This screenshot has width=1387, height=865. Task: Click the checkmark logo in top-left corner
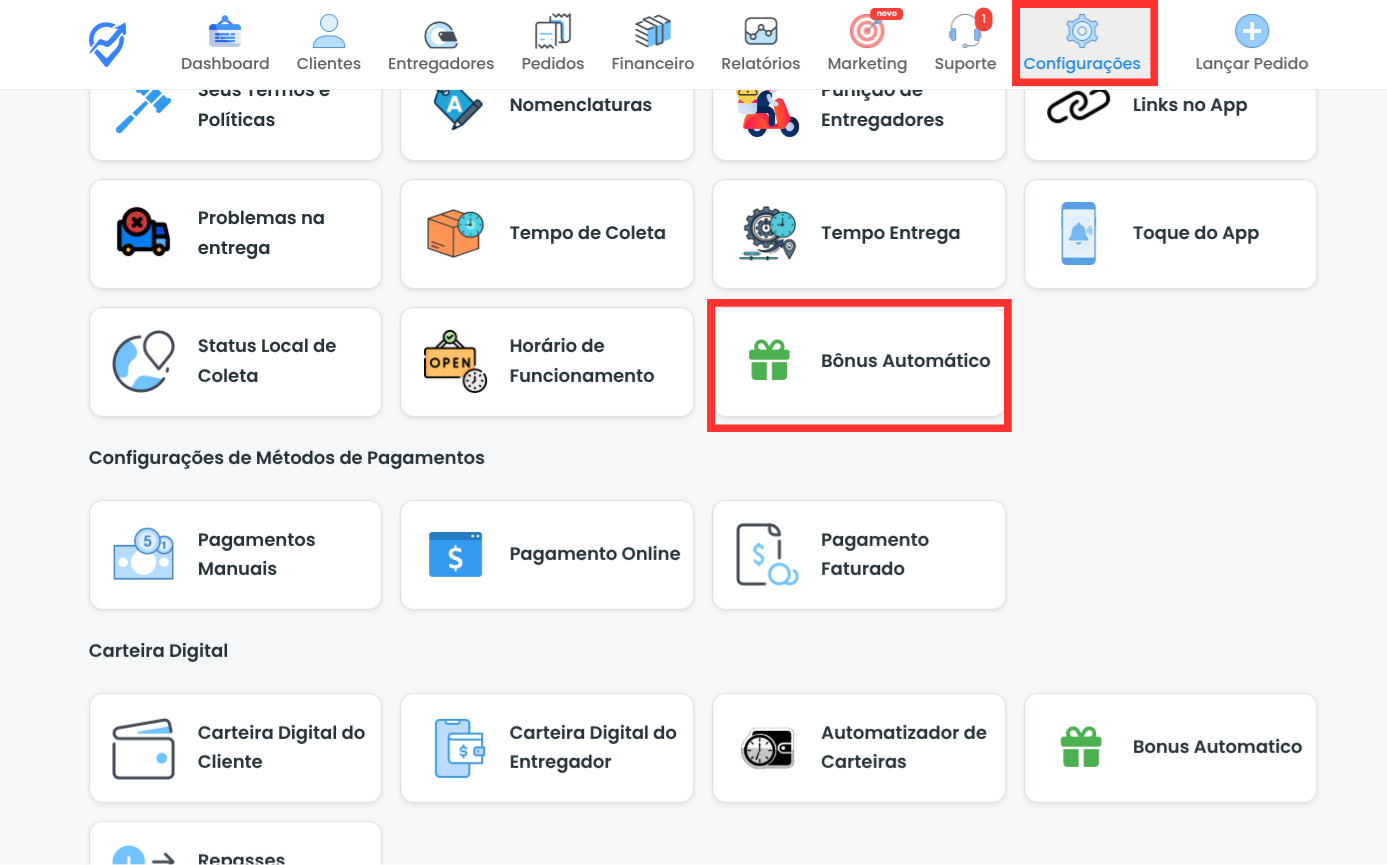tap(106, 42)
